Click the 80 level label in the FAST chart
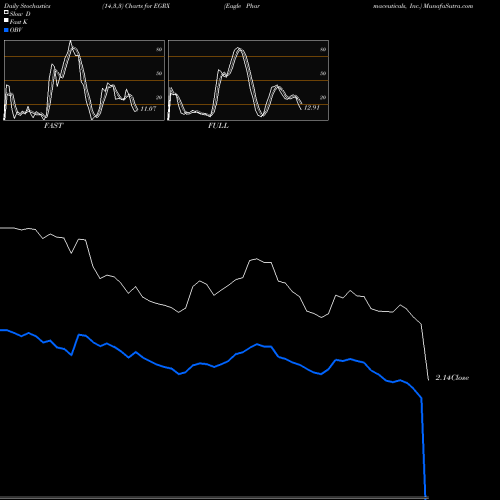This screenshot has height=500, width=500. 159,49
